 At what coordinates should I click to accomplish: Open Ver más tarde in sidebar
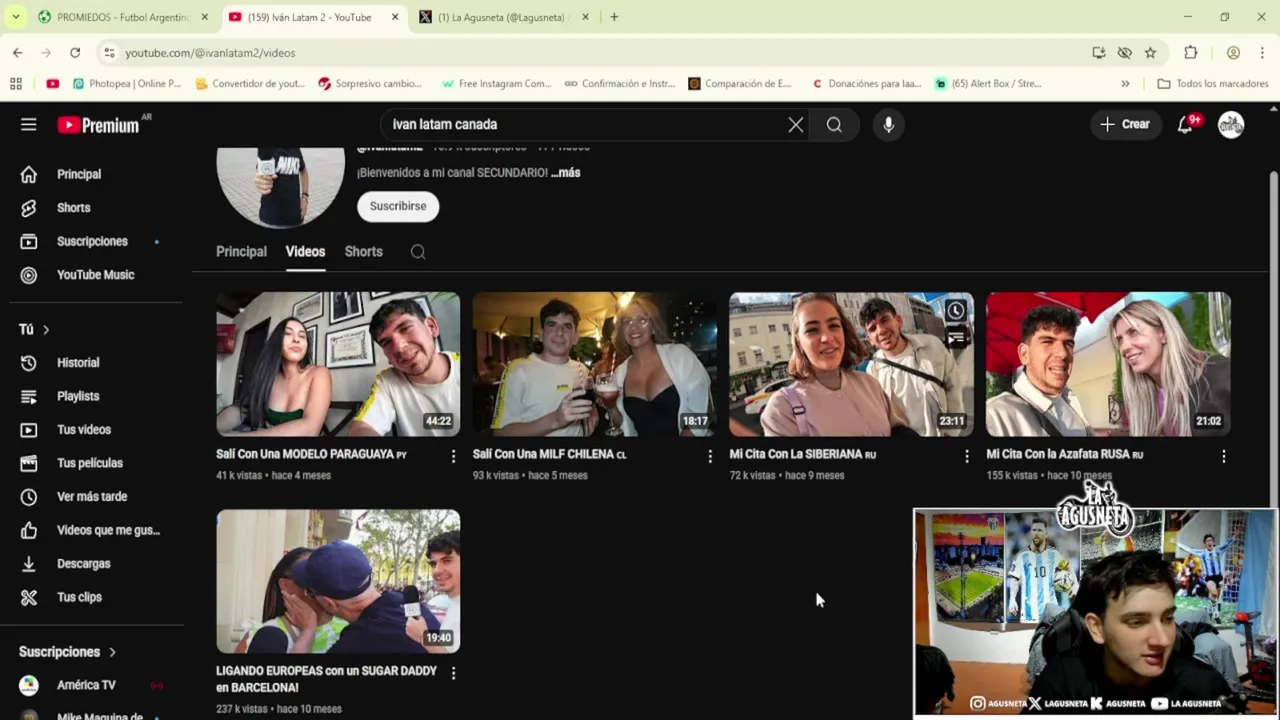(91, 496)
